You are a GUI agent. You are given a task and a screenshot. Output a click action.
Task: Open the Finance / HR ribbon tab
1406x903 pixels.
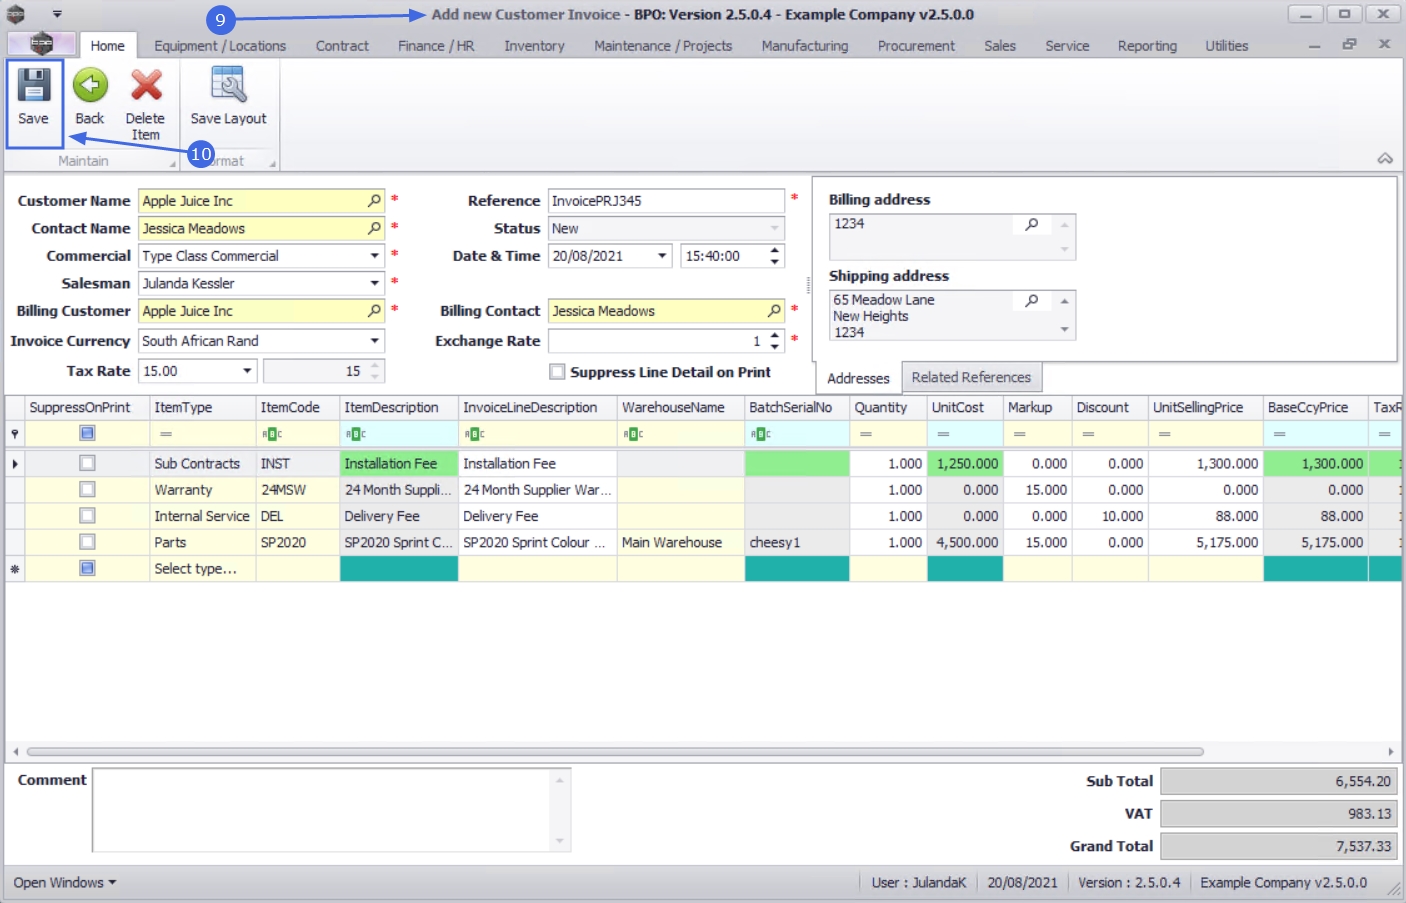(435, 46)
